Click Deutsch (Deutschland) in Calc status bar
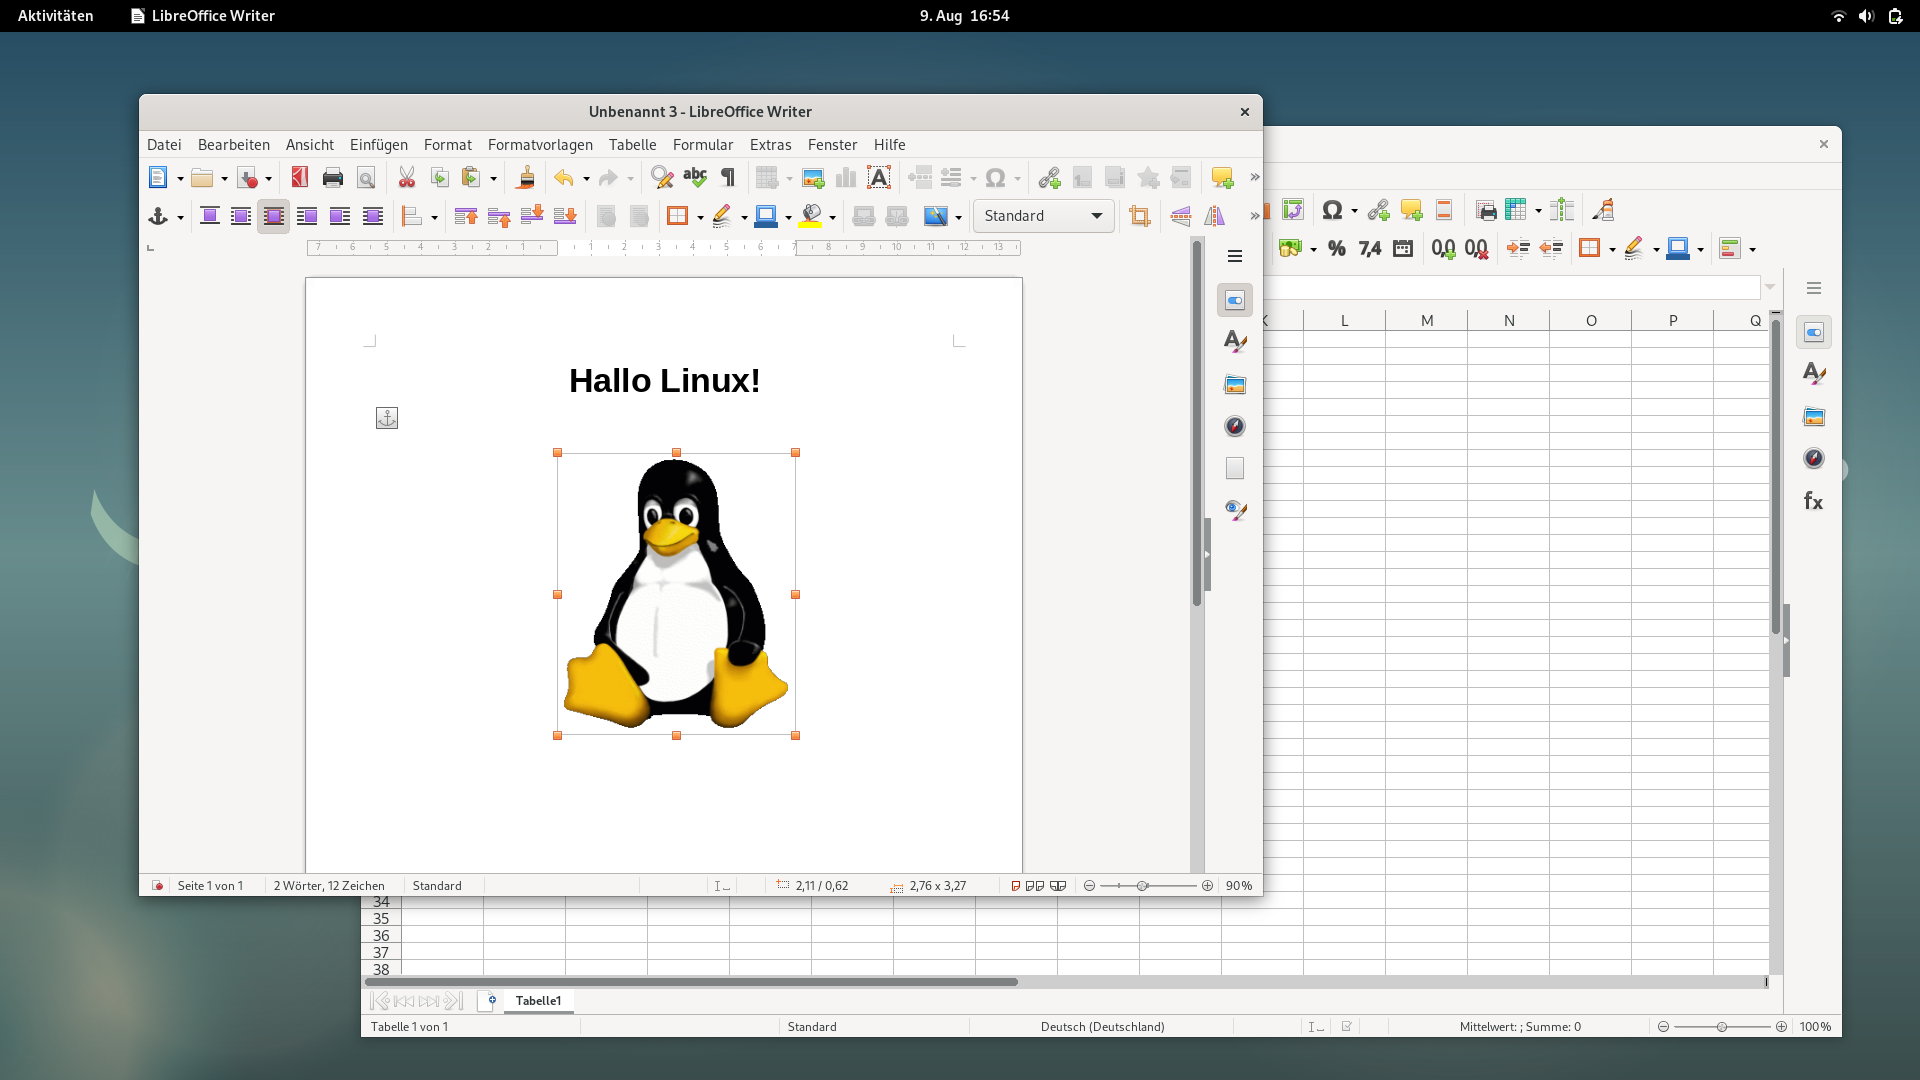Image resolution: width=1920 pixels, height=1080 pixels. click(1102, 1027)
